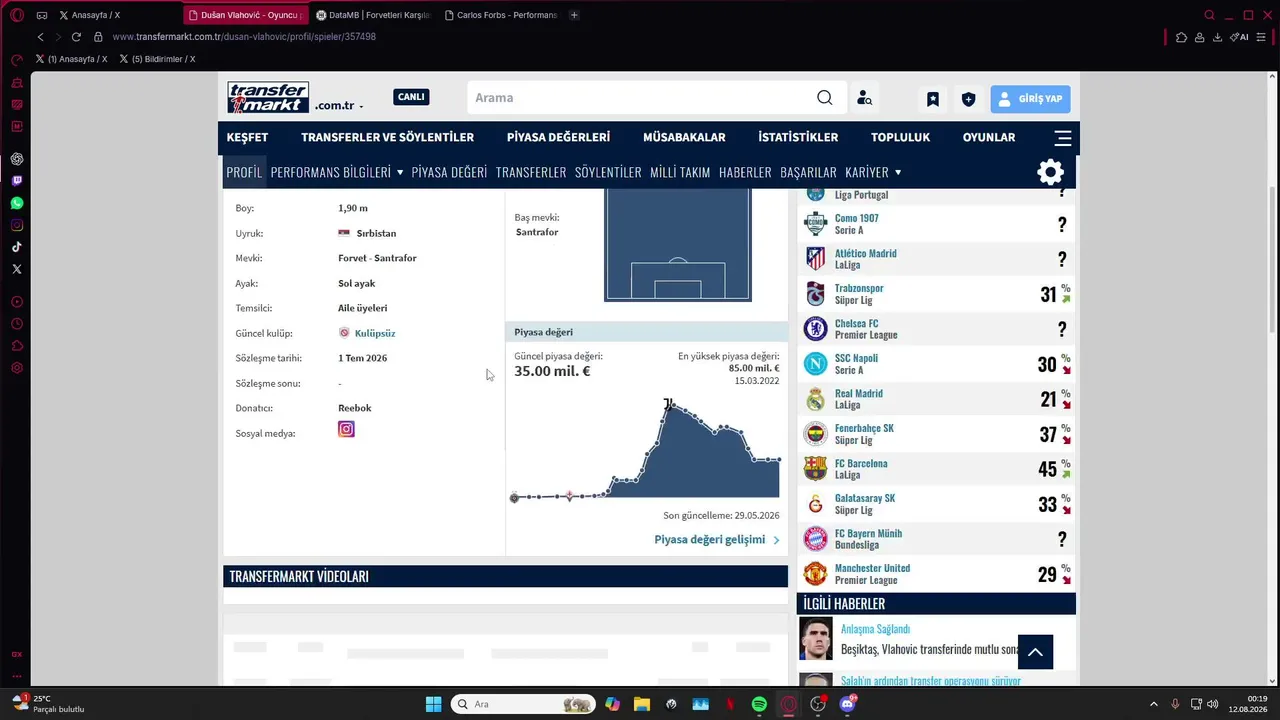This screenshot has width=1280, height=720.
Task: Open the (5) Bildirimler / X bookmark
Action: tap(157, 59)
